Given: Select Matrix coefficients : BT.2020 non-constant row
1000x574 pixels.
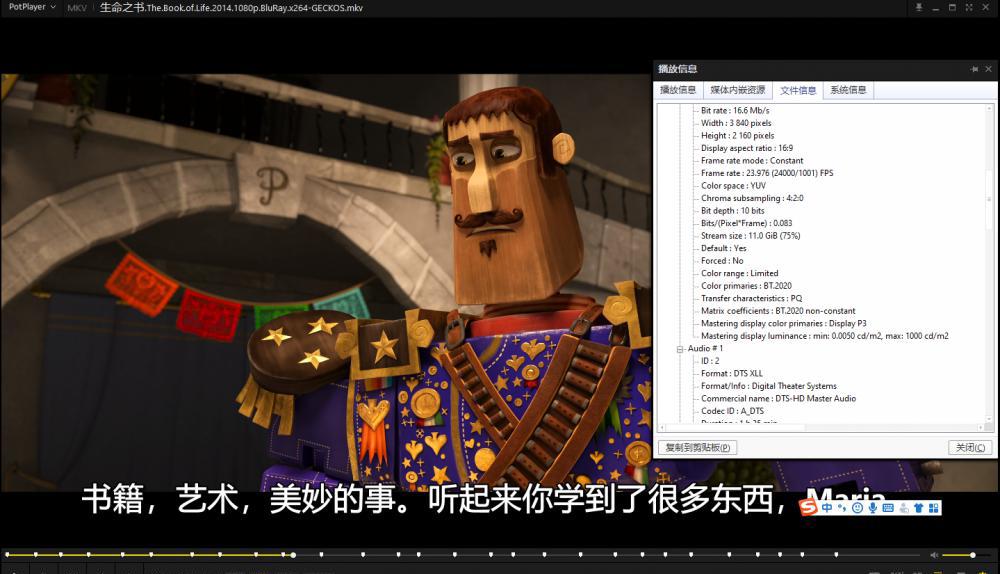Looking at the screenshot, I should tap(778, 311).
